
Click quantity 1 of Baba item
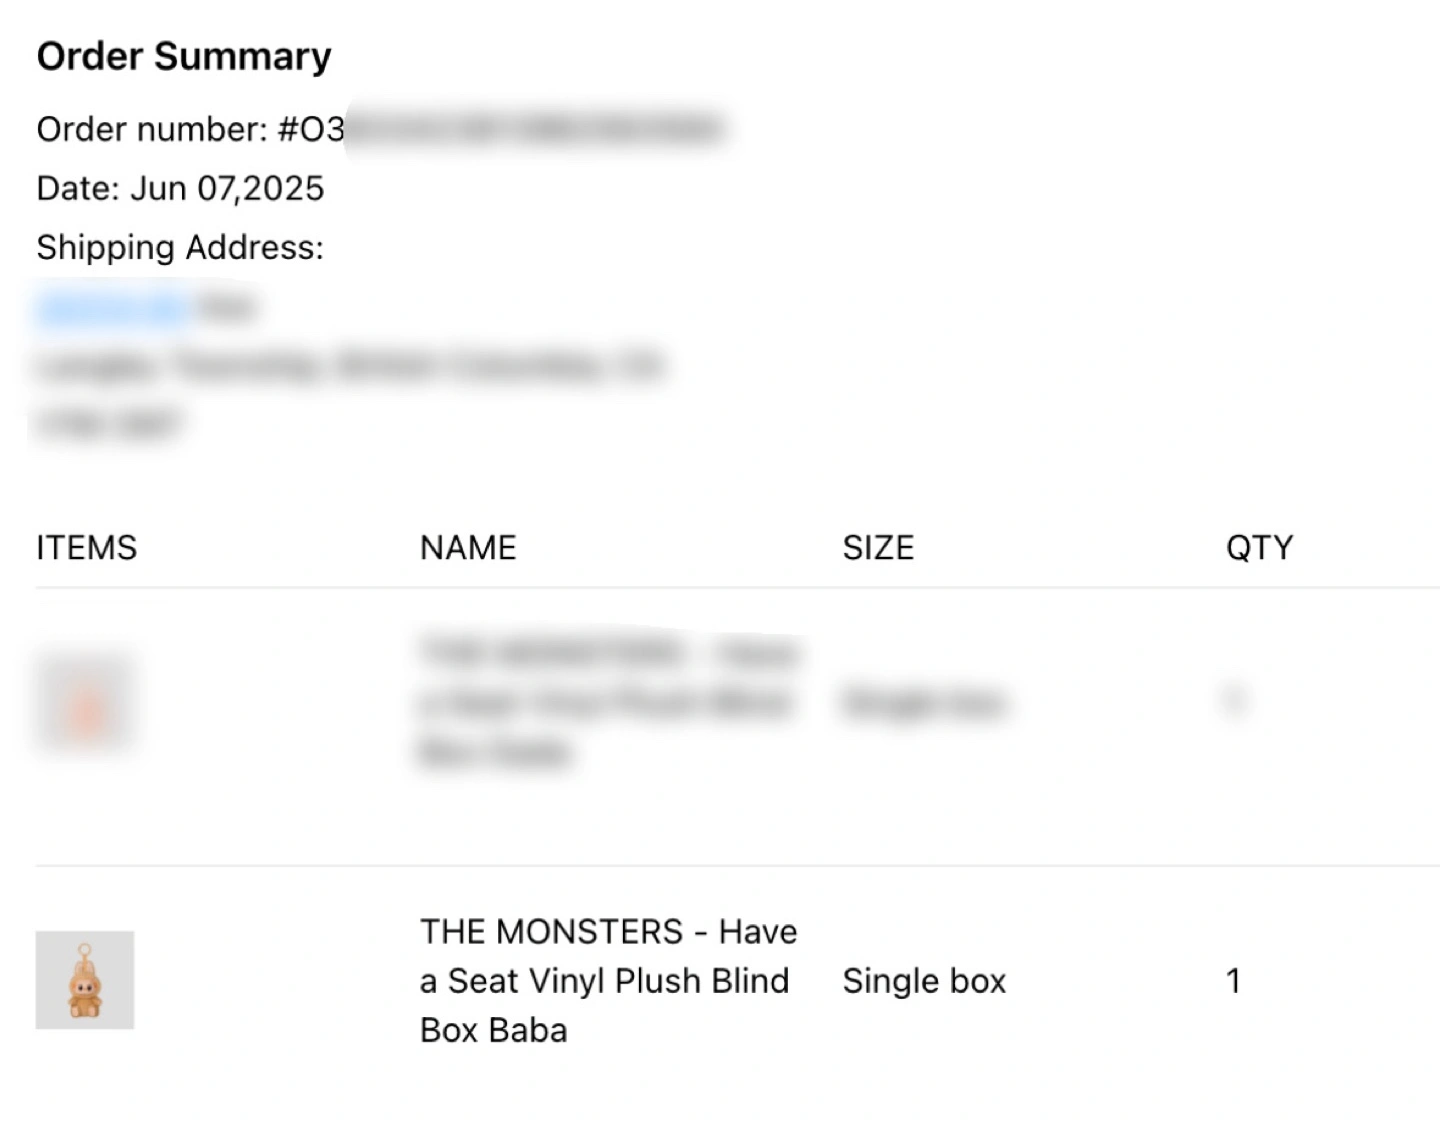coord(1234,981)
